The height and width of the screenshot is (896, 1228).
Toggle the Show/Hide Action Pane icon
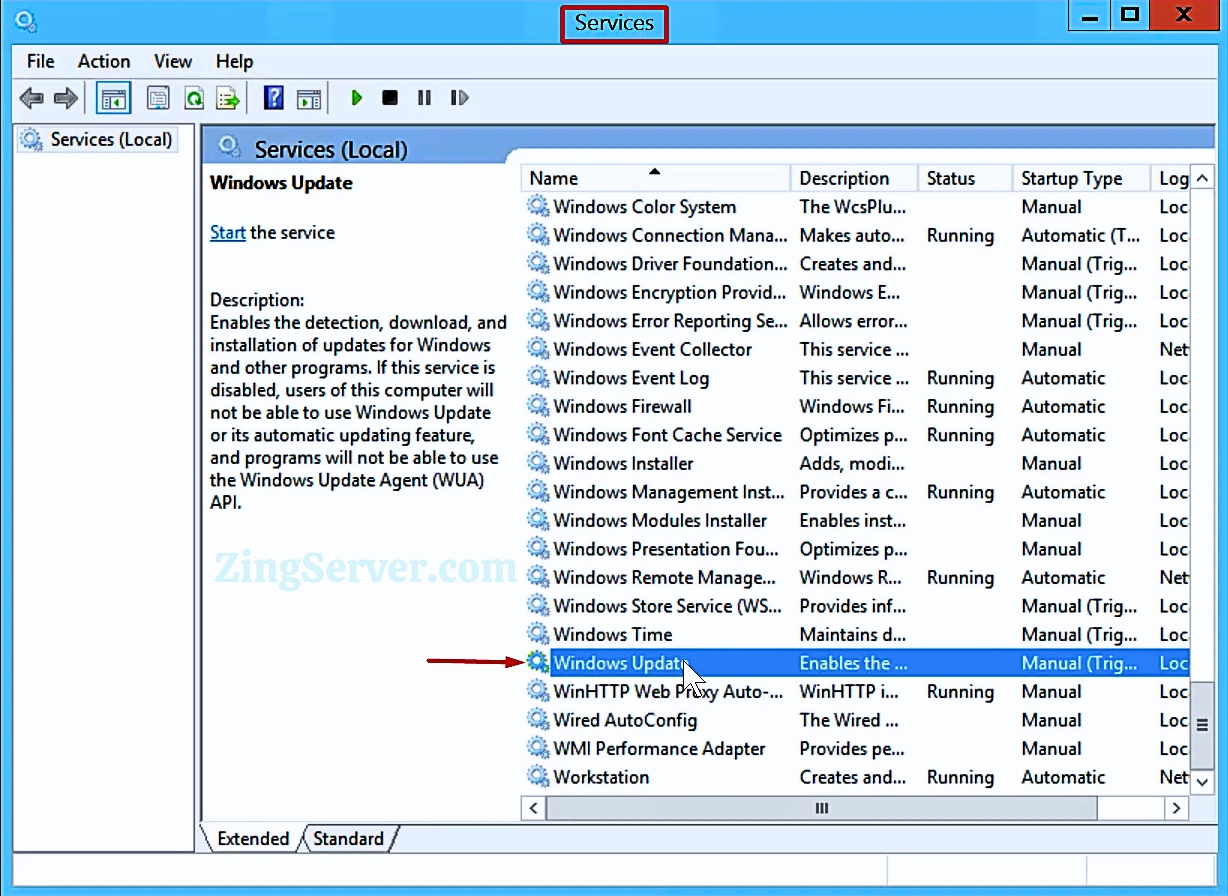coord(309,98)
